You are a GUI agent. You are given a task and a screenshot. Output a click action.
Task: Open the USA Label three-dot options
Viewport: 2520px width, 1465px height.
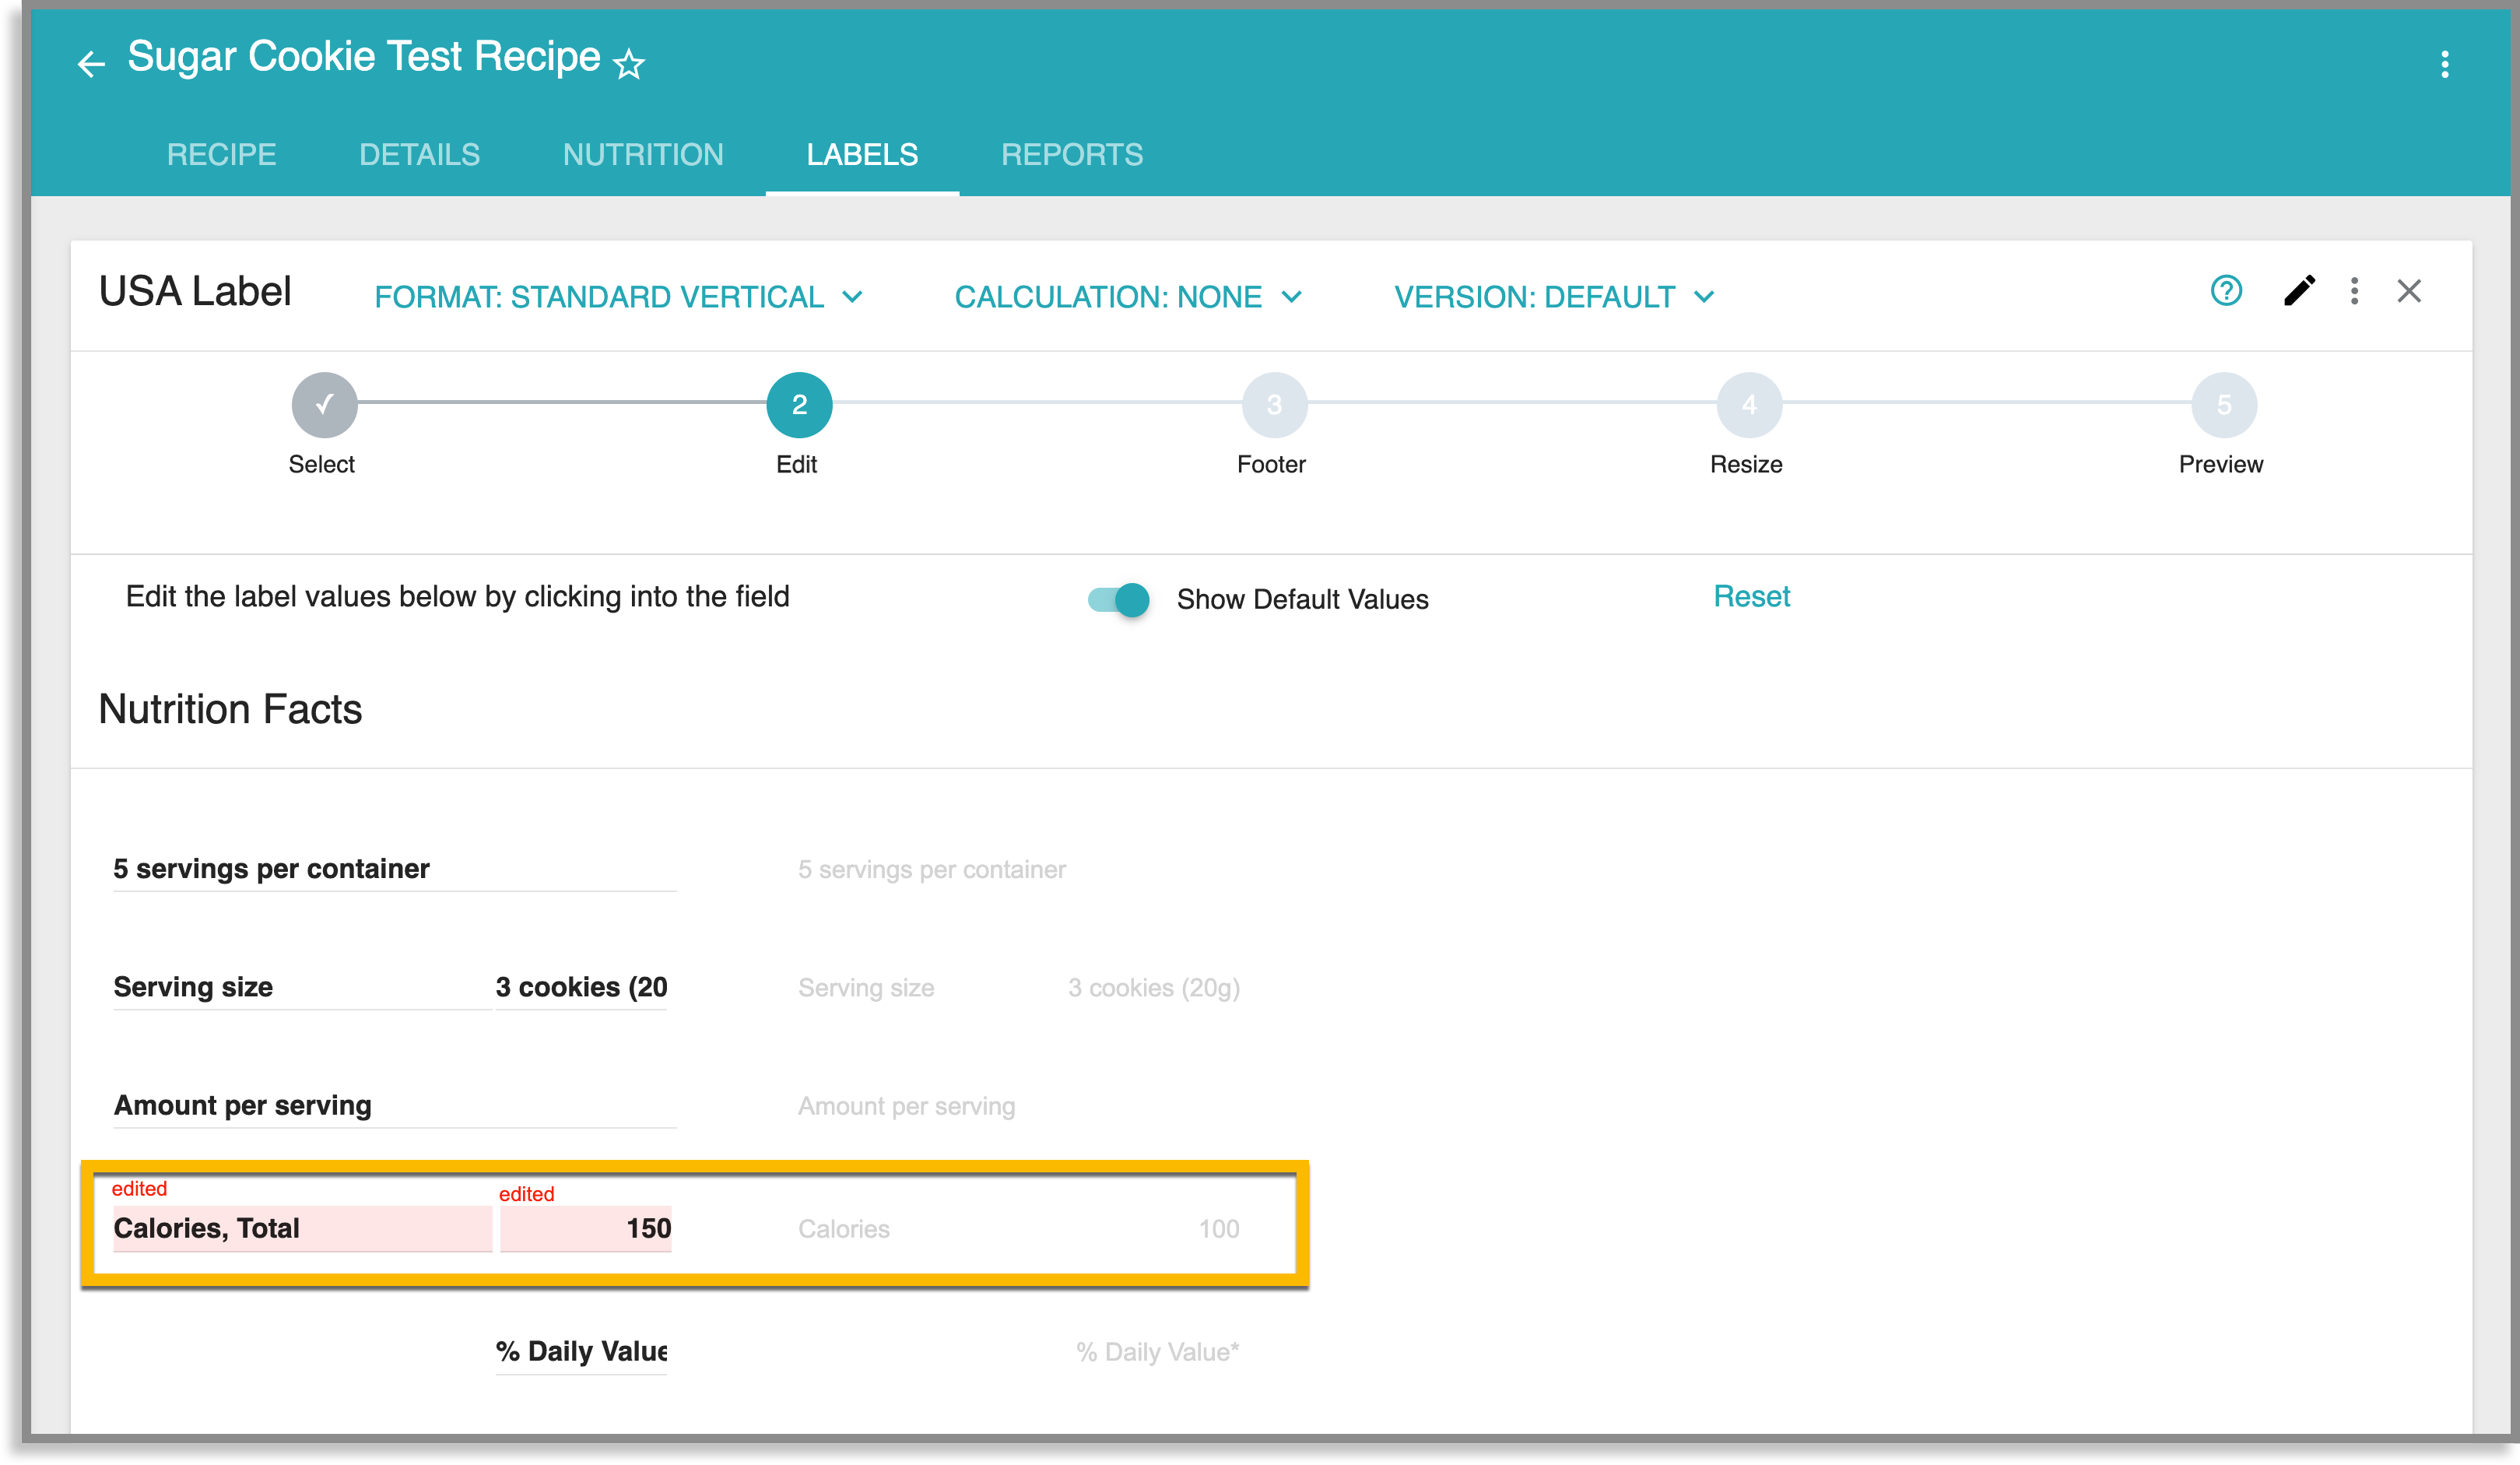[x=2354, y=291]
